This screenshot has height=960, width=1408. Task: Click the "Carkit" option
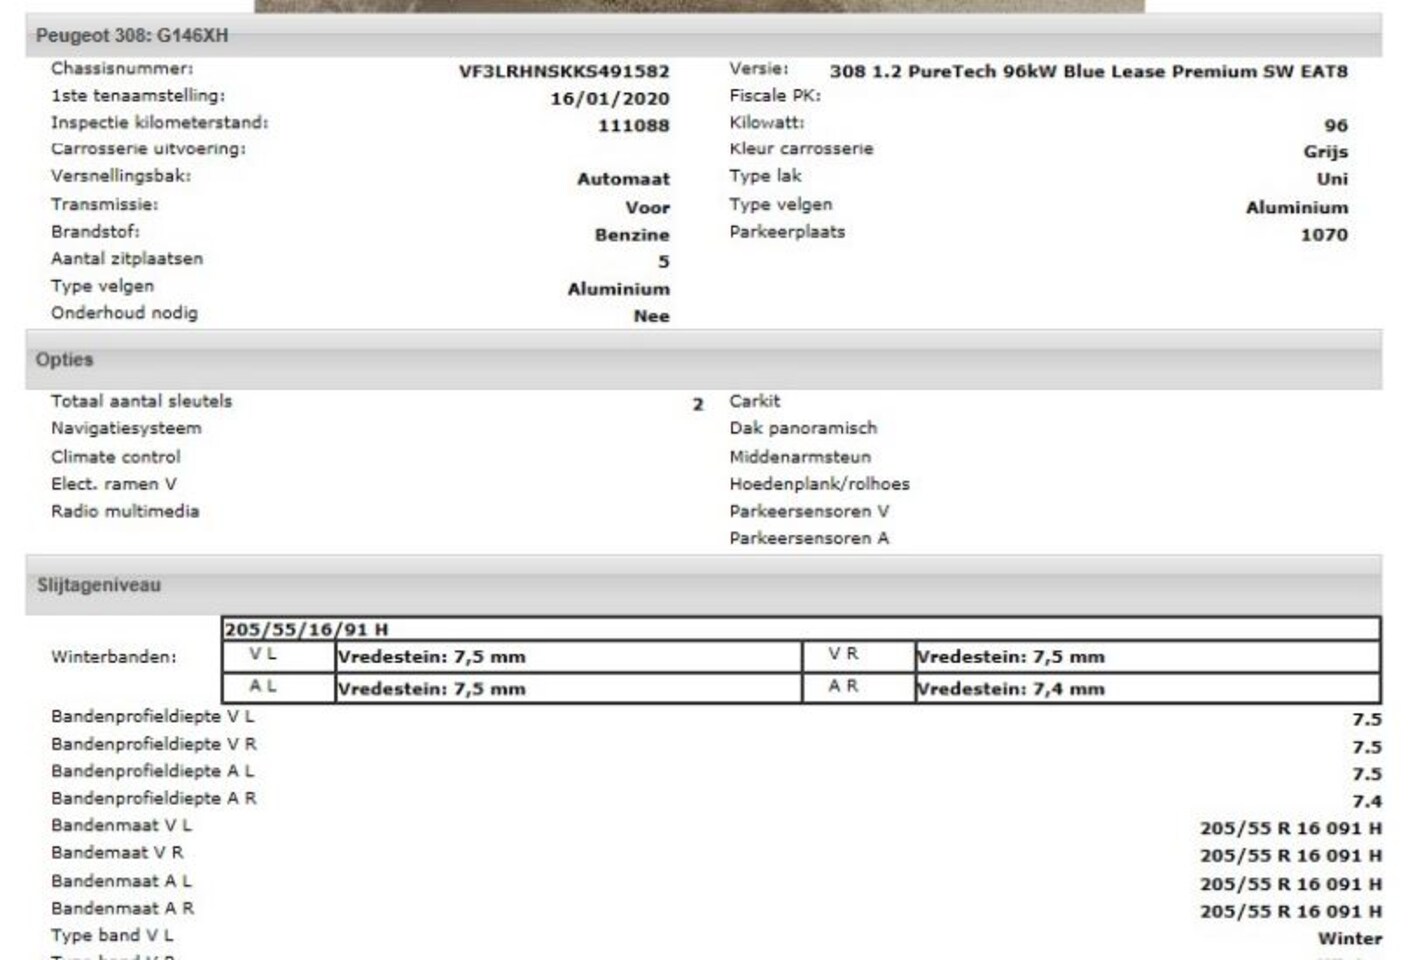tap(755, 400)
